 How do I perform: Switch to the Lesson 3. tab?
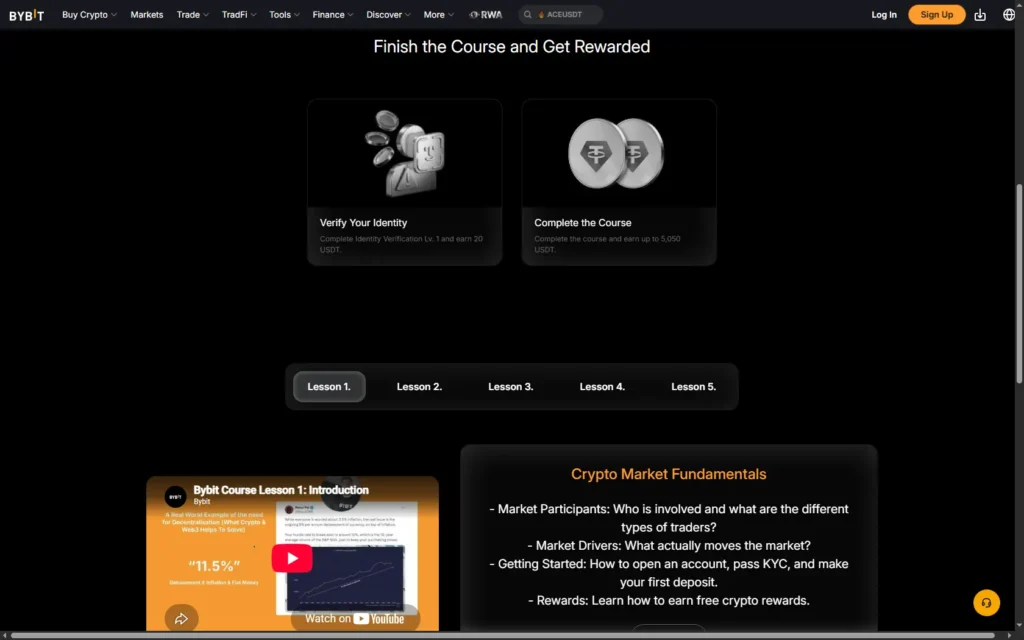(511, 387)
